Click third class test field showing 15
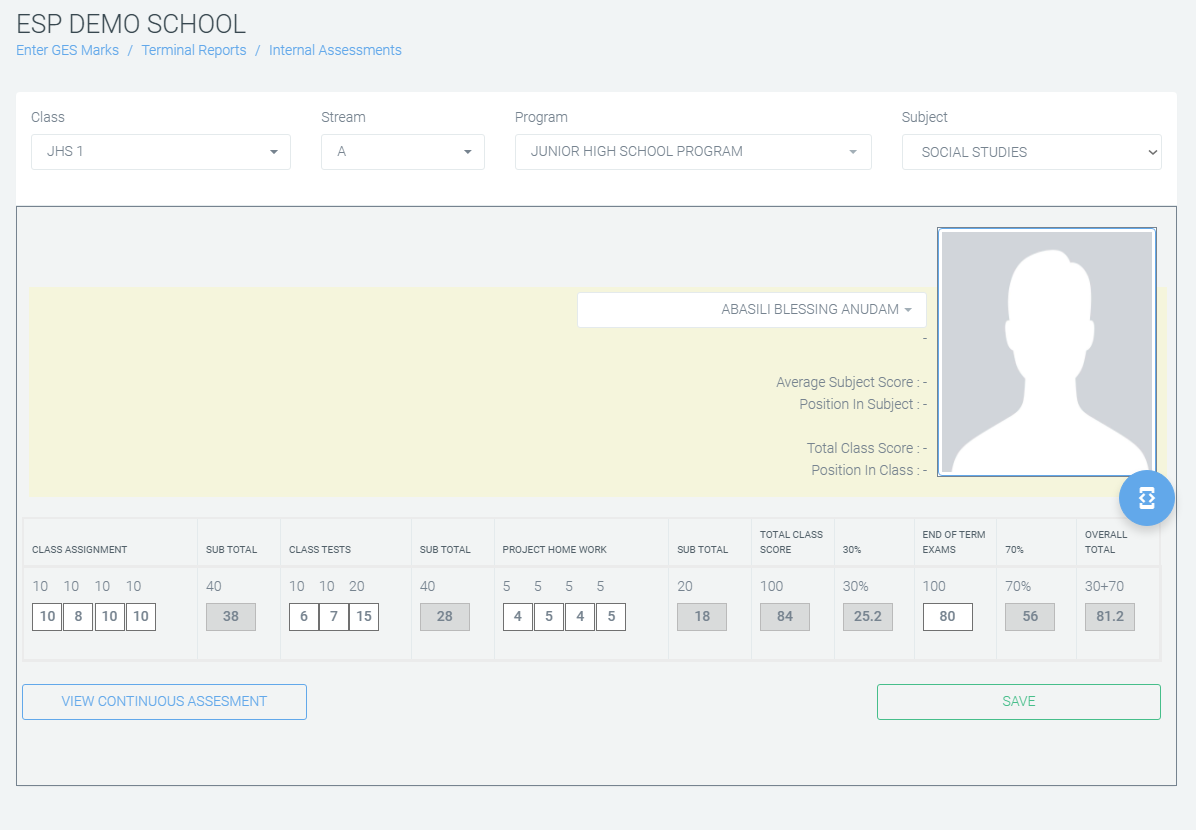 point(364,617)
